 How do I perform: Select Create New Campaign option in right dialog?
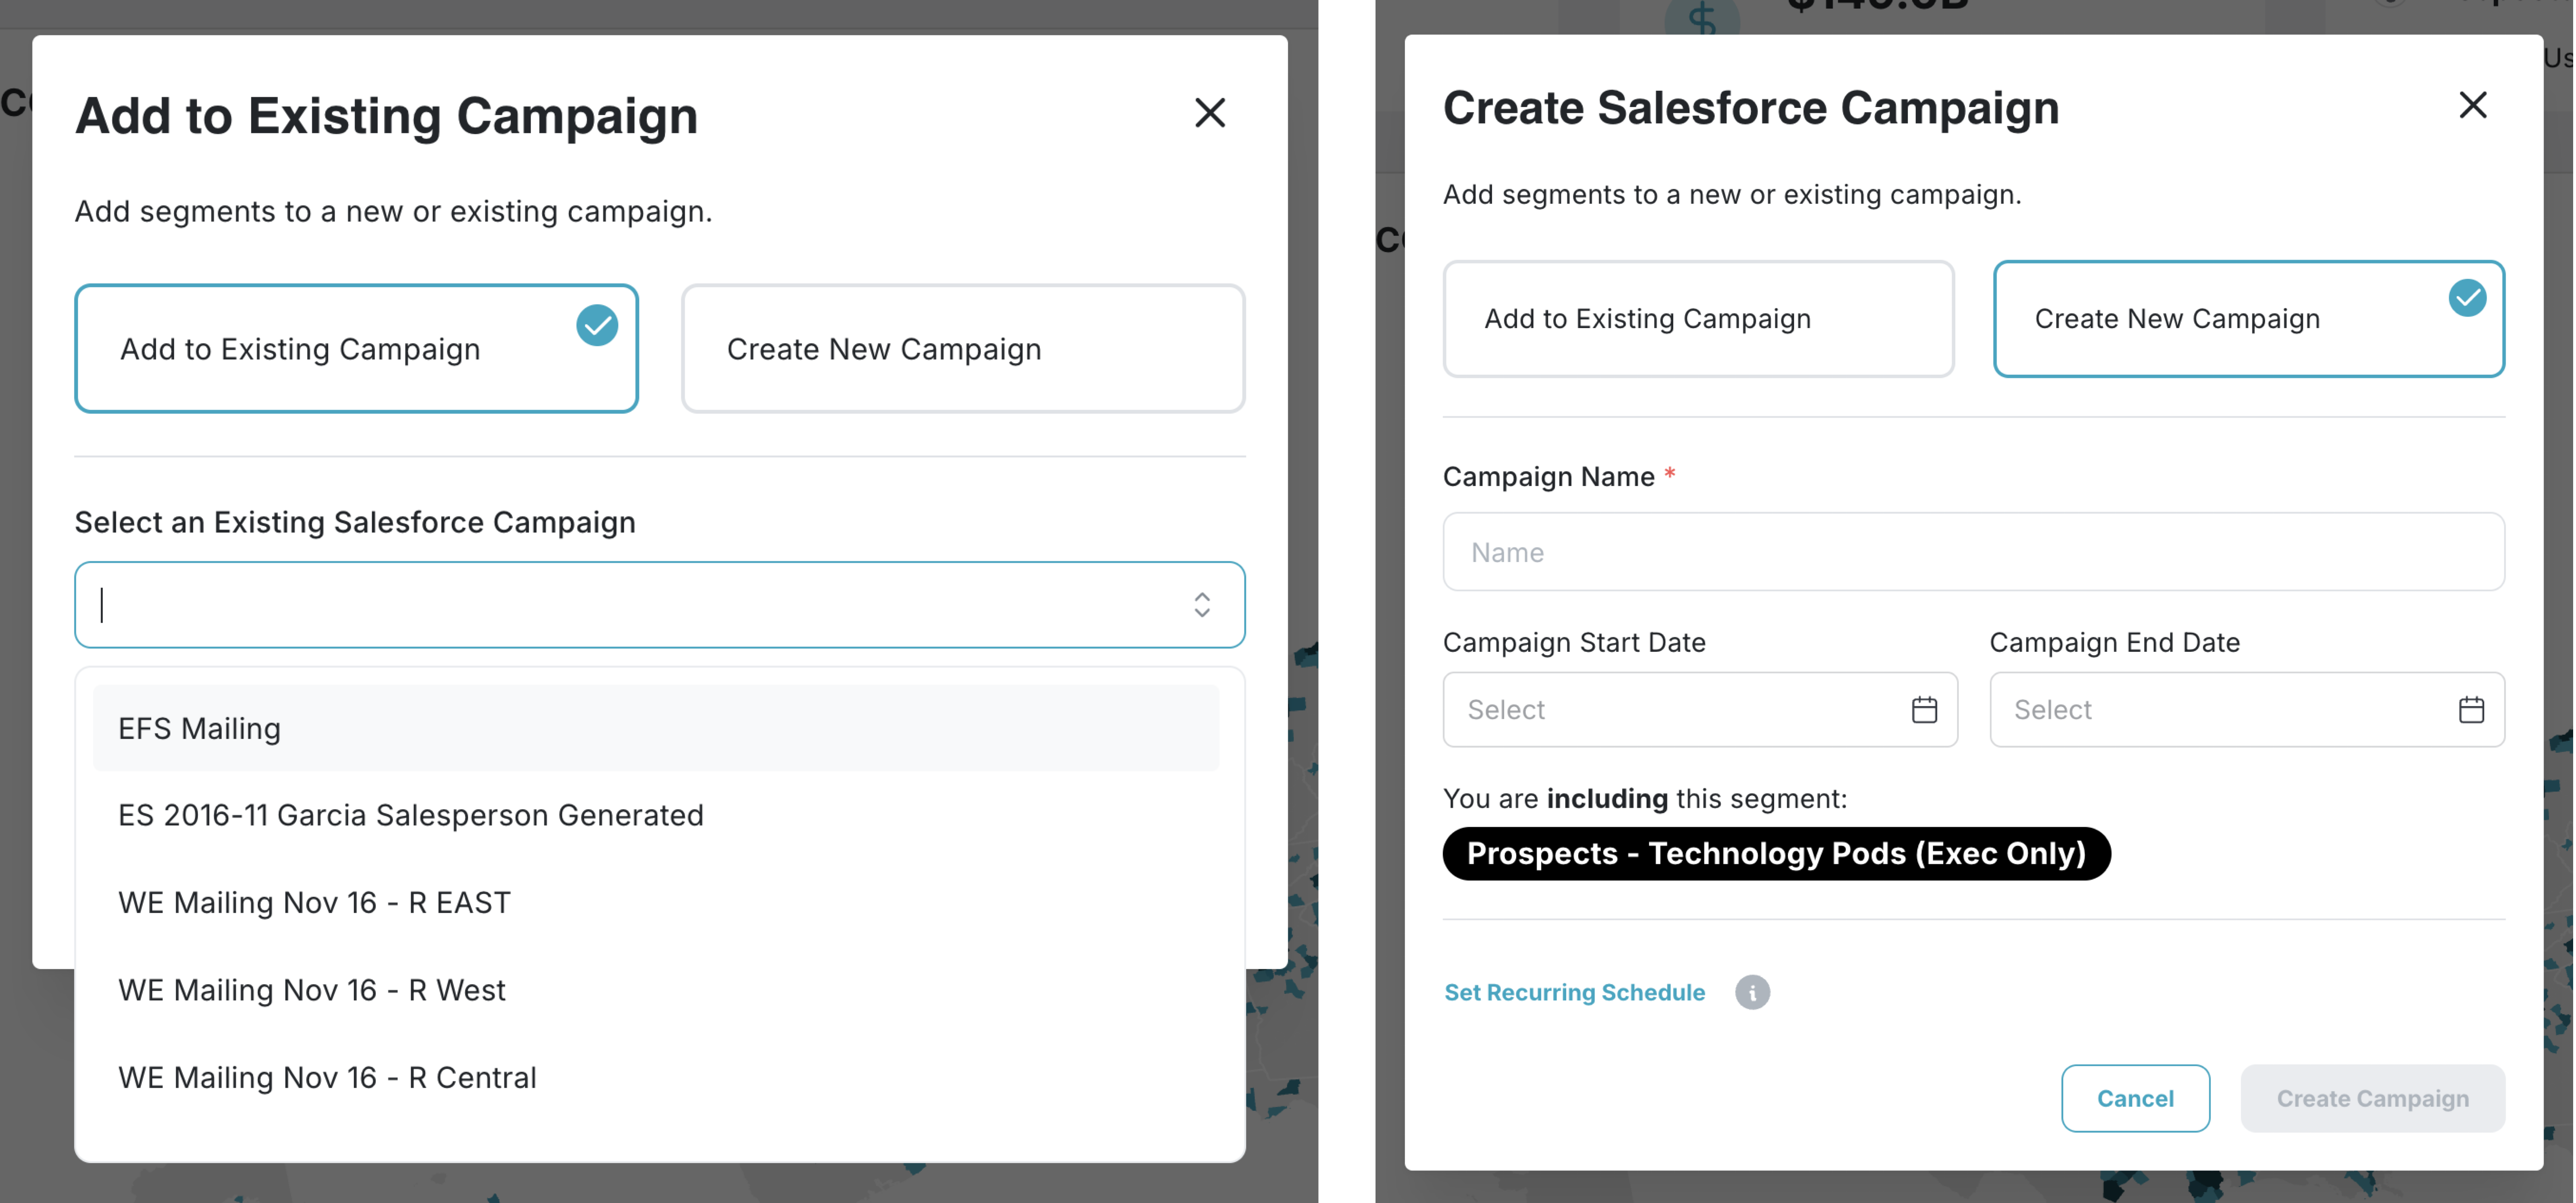point(2249,319)
